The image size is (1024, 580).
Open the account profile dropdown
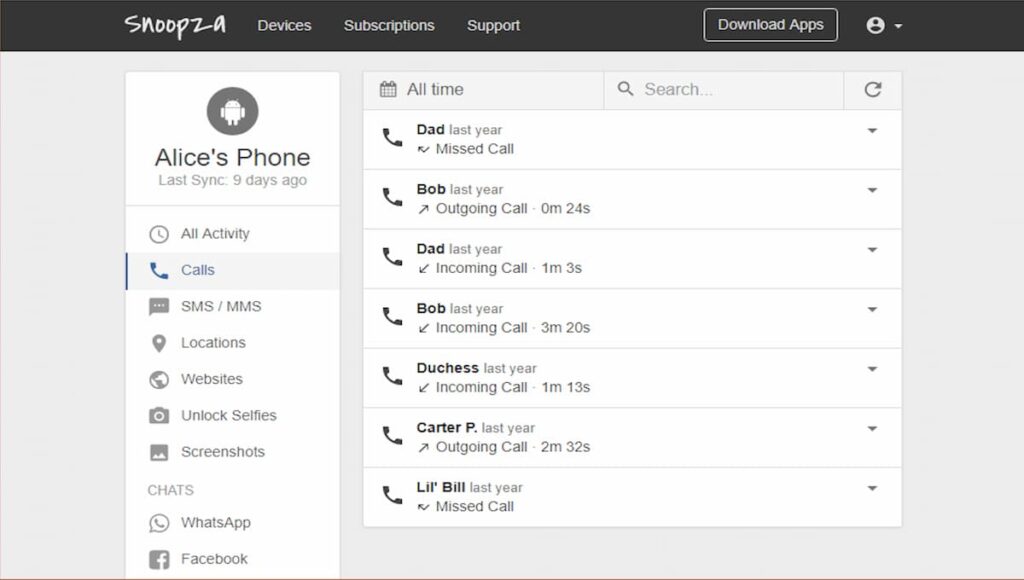(884, 25)
